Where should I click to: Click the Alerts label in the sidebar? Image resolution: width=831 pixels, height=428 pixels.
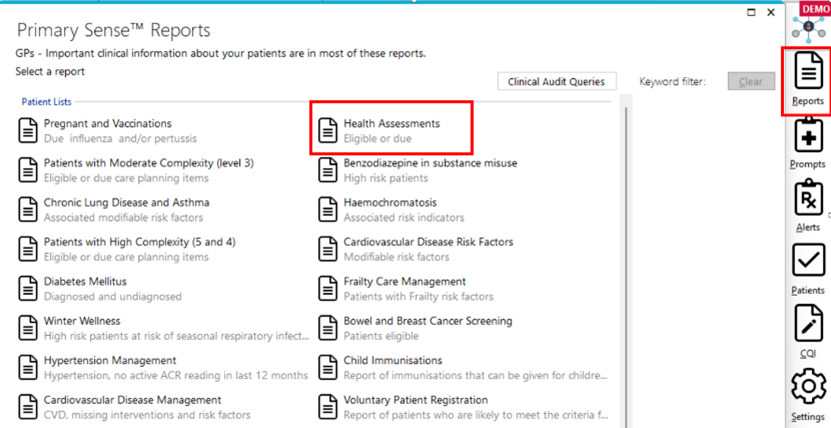(808, 227)
